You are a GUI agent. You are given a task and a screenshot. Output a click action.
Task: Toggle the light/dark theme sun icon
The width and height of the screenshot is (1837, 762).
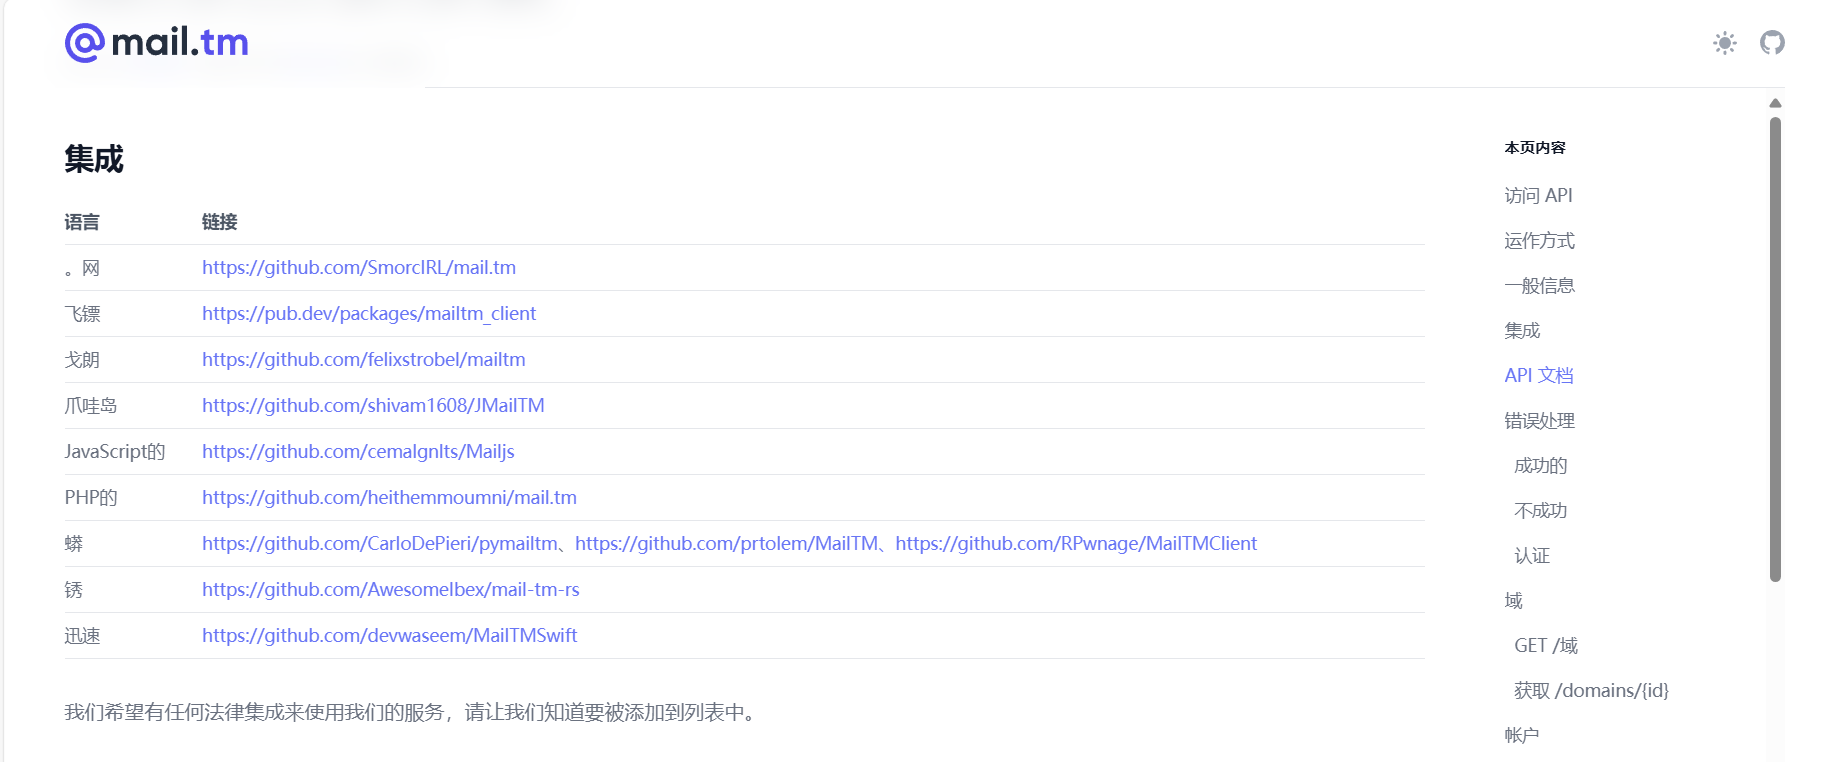point(1725,43)
